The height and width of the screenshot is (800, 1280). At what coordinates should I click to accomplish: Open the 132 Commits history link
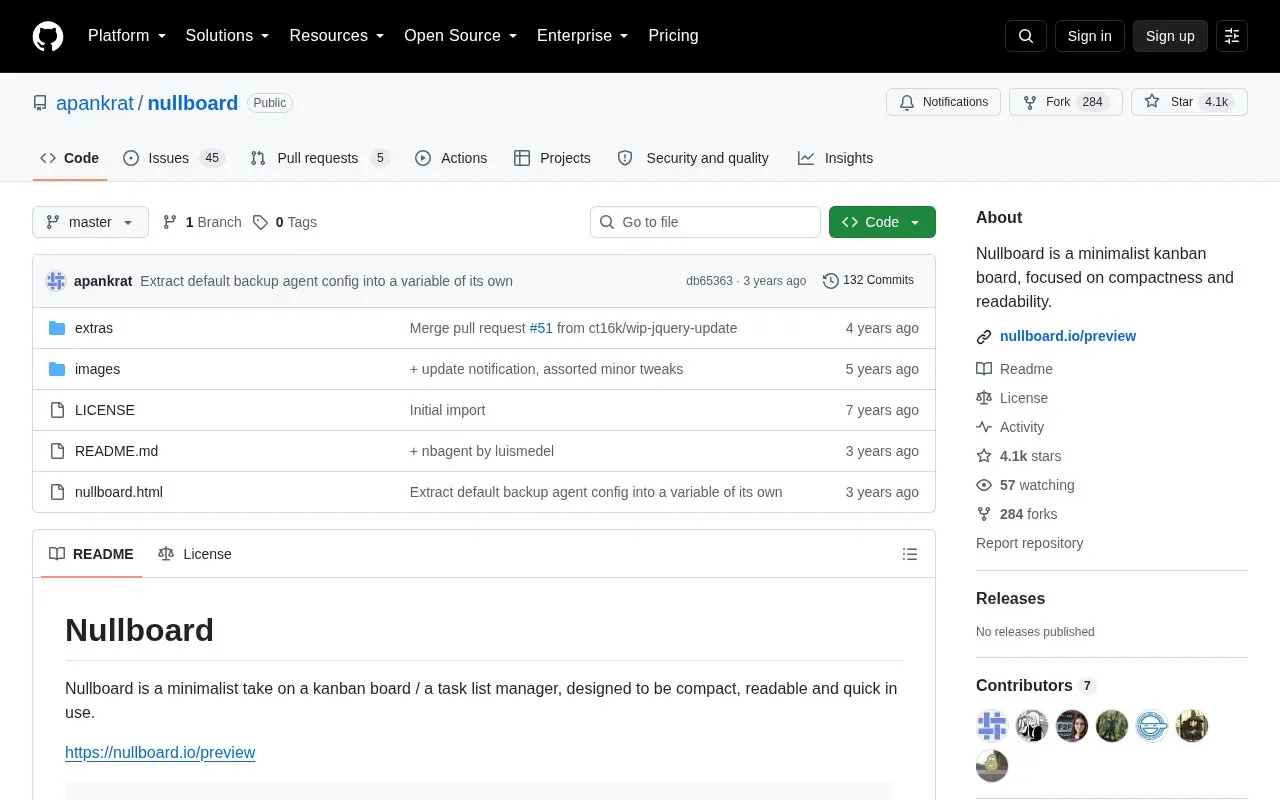(868, 281)
